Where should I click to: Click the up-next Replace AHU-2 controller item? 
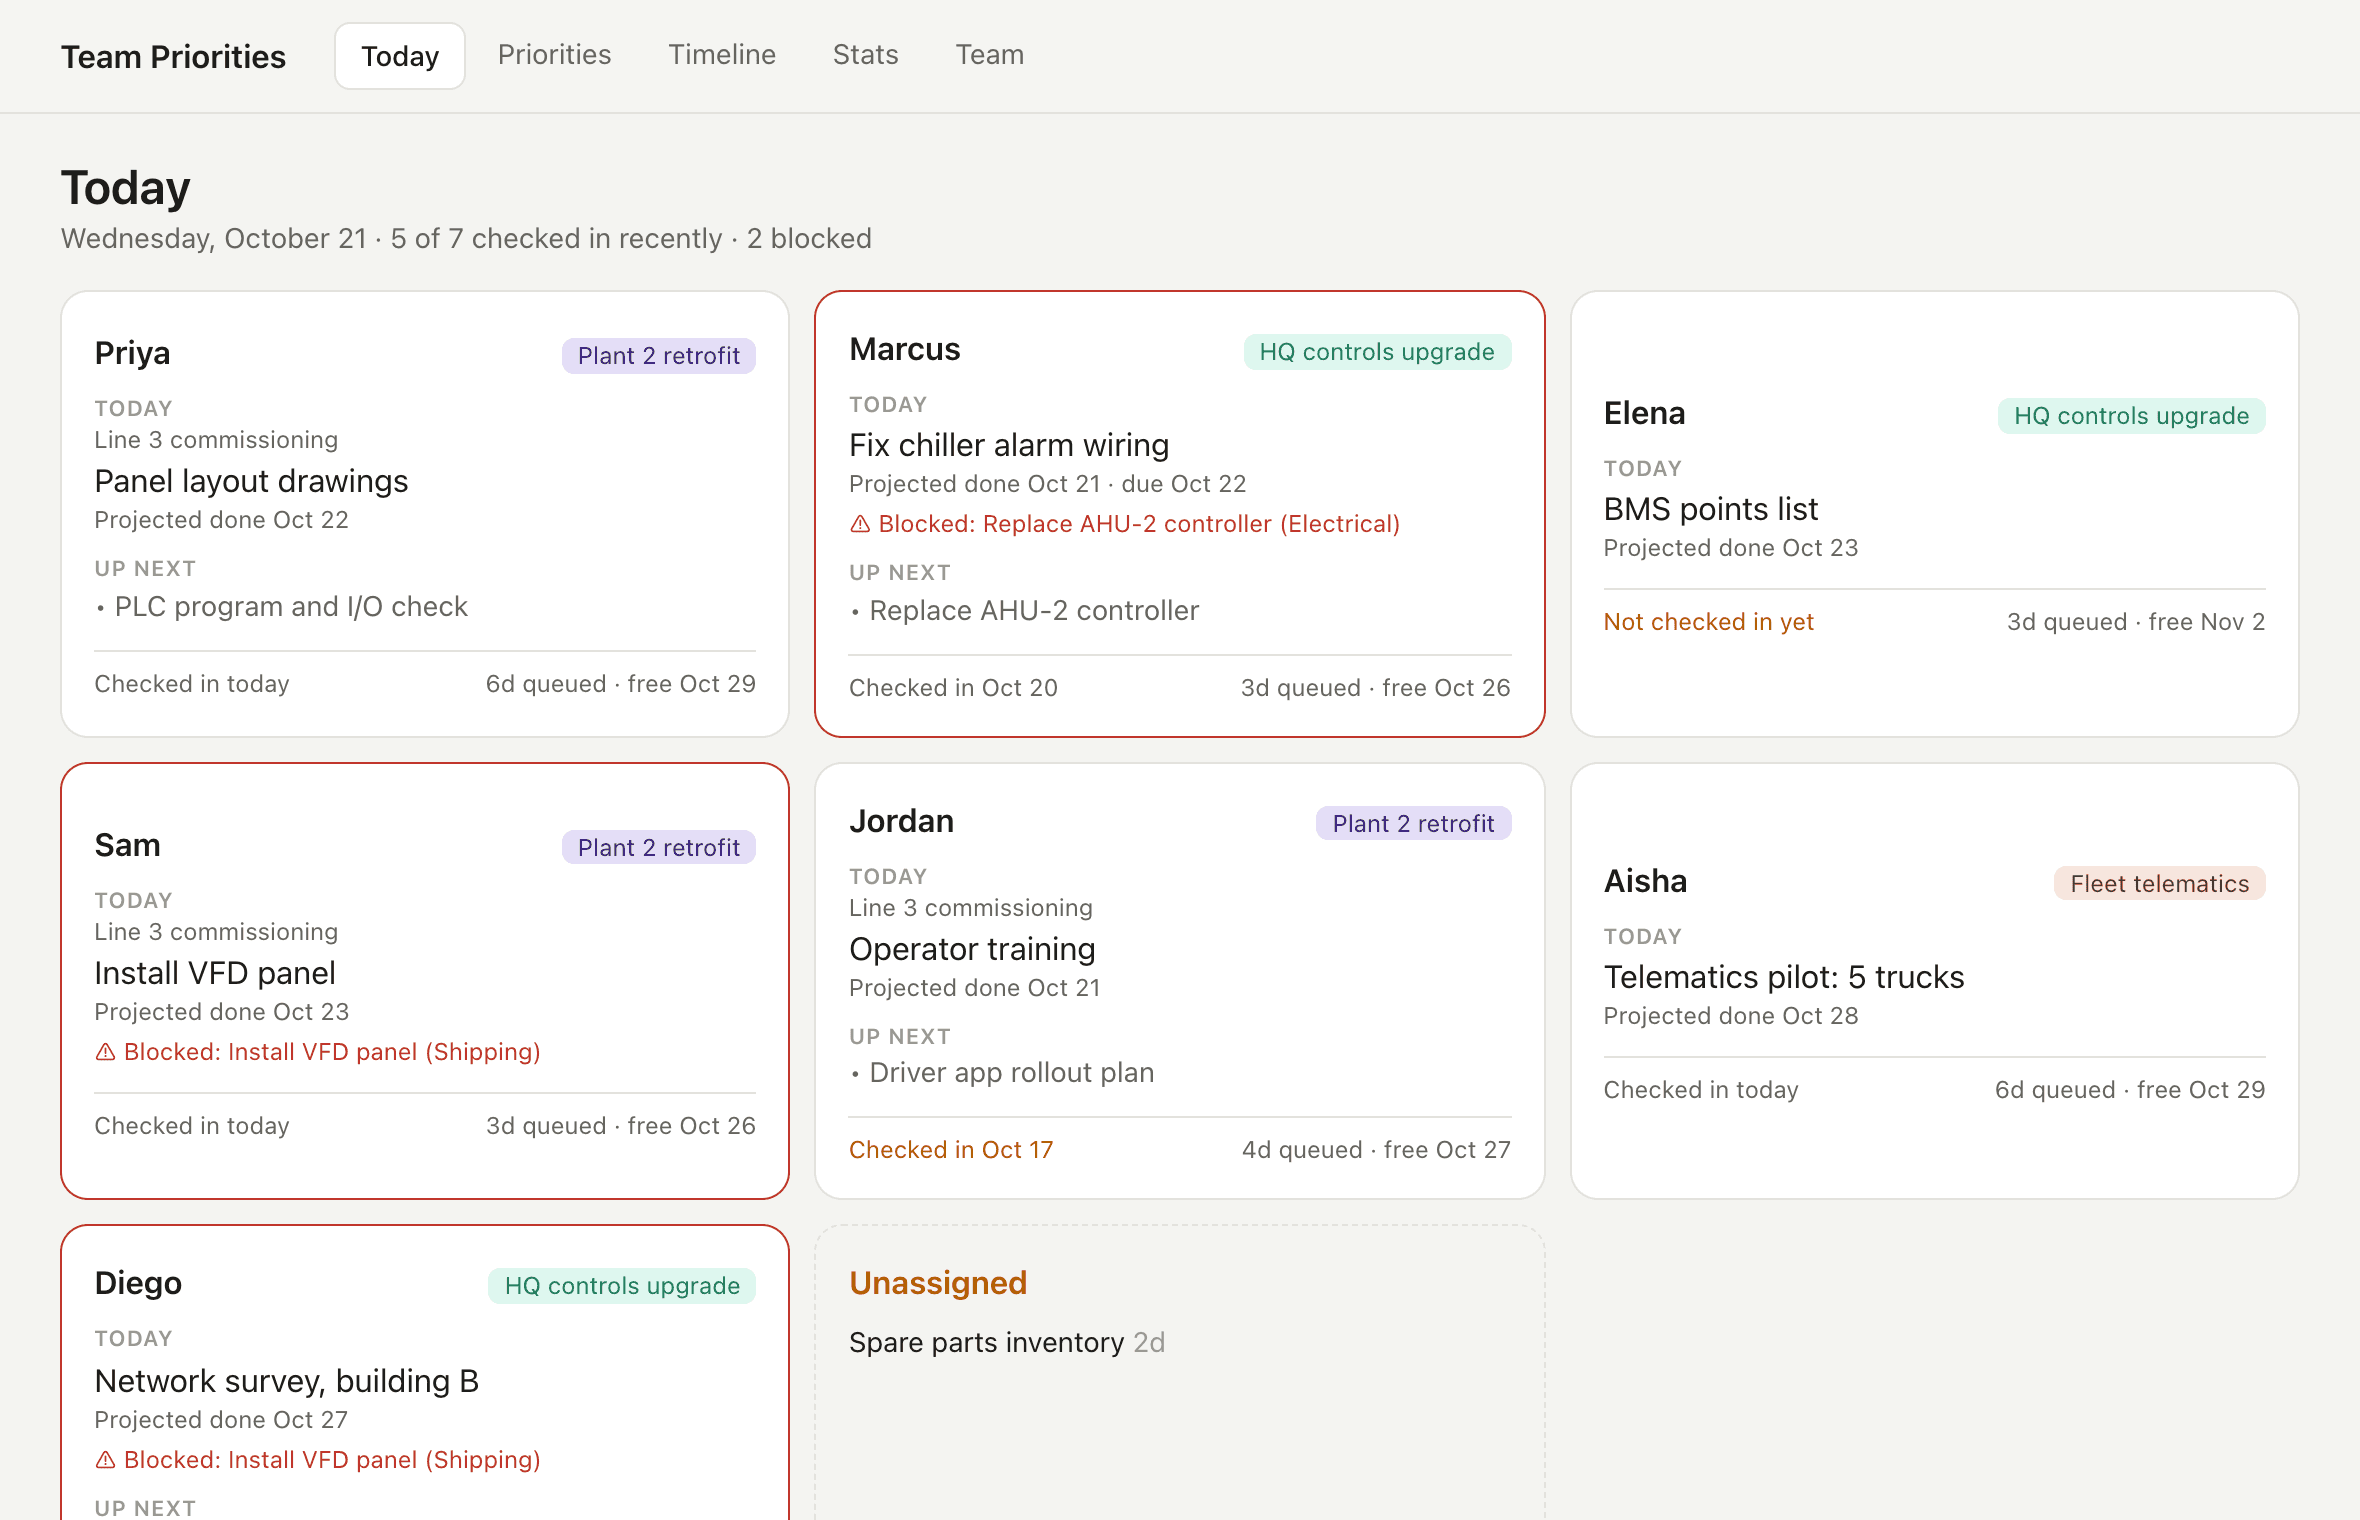click(1034, 611)
